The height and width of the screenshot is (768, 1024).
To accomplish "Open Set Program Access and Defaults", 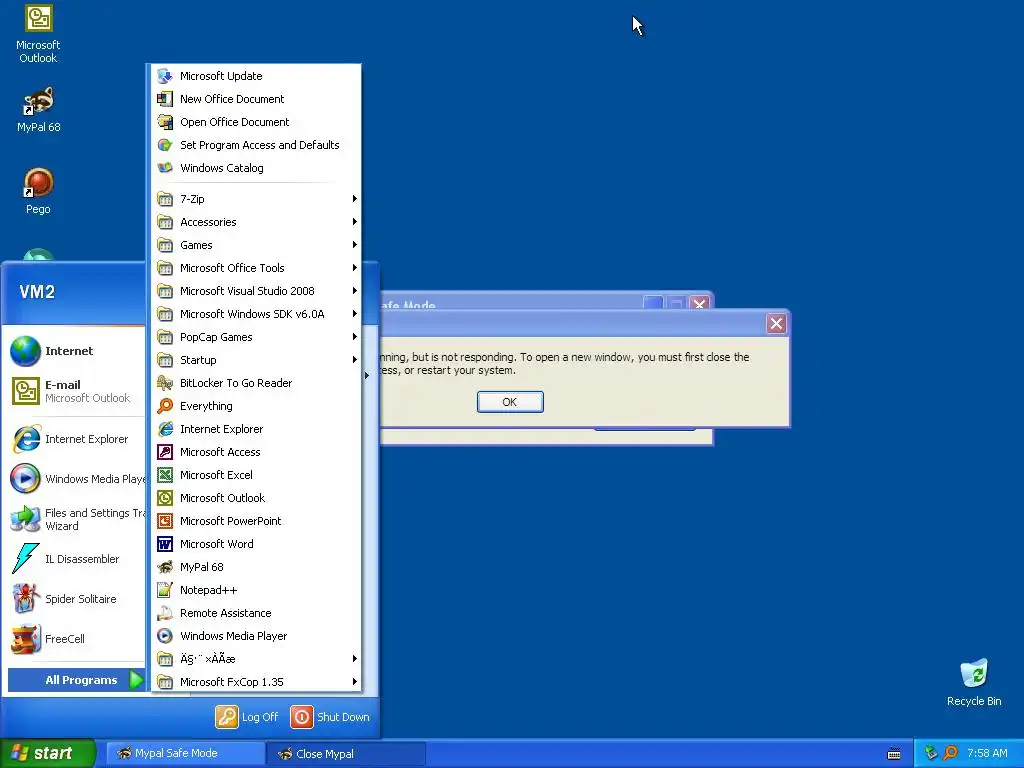I will pos(255,145).
